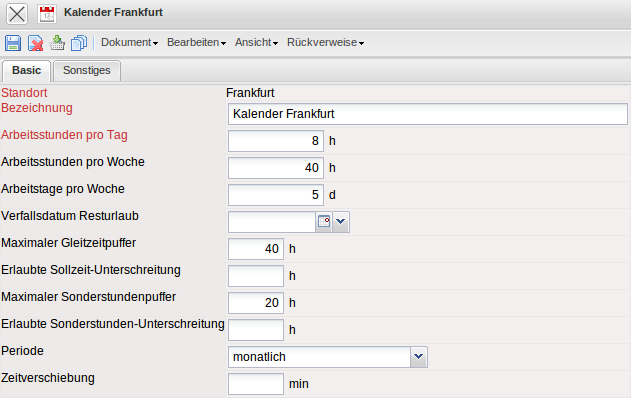Click the Periode label

coord(23,351)
